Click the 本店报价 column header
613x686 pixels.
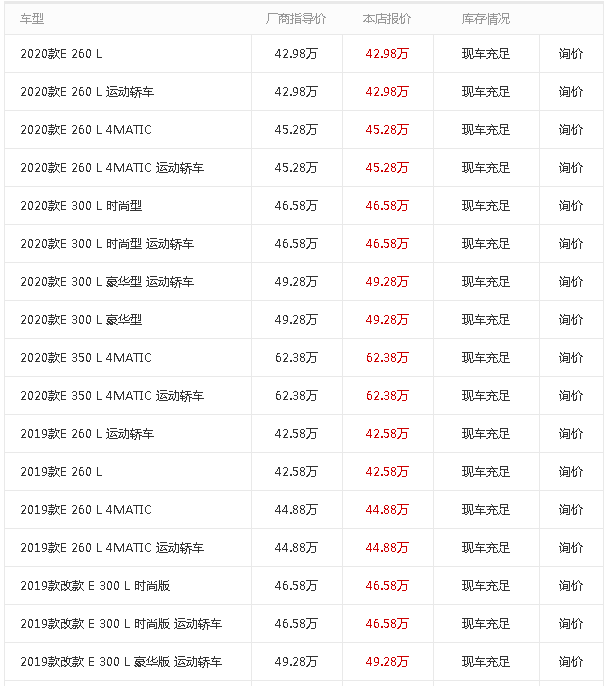click(x=387, y=19)
